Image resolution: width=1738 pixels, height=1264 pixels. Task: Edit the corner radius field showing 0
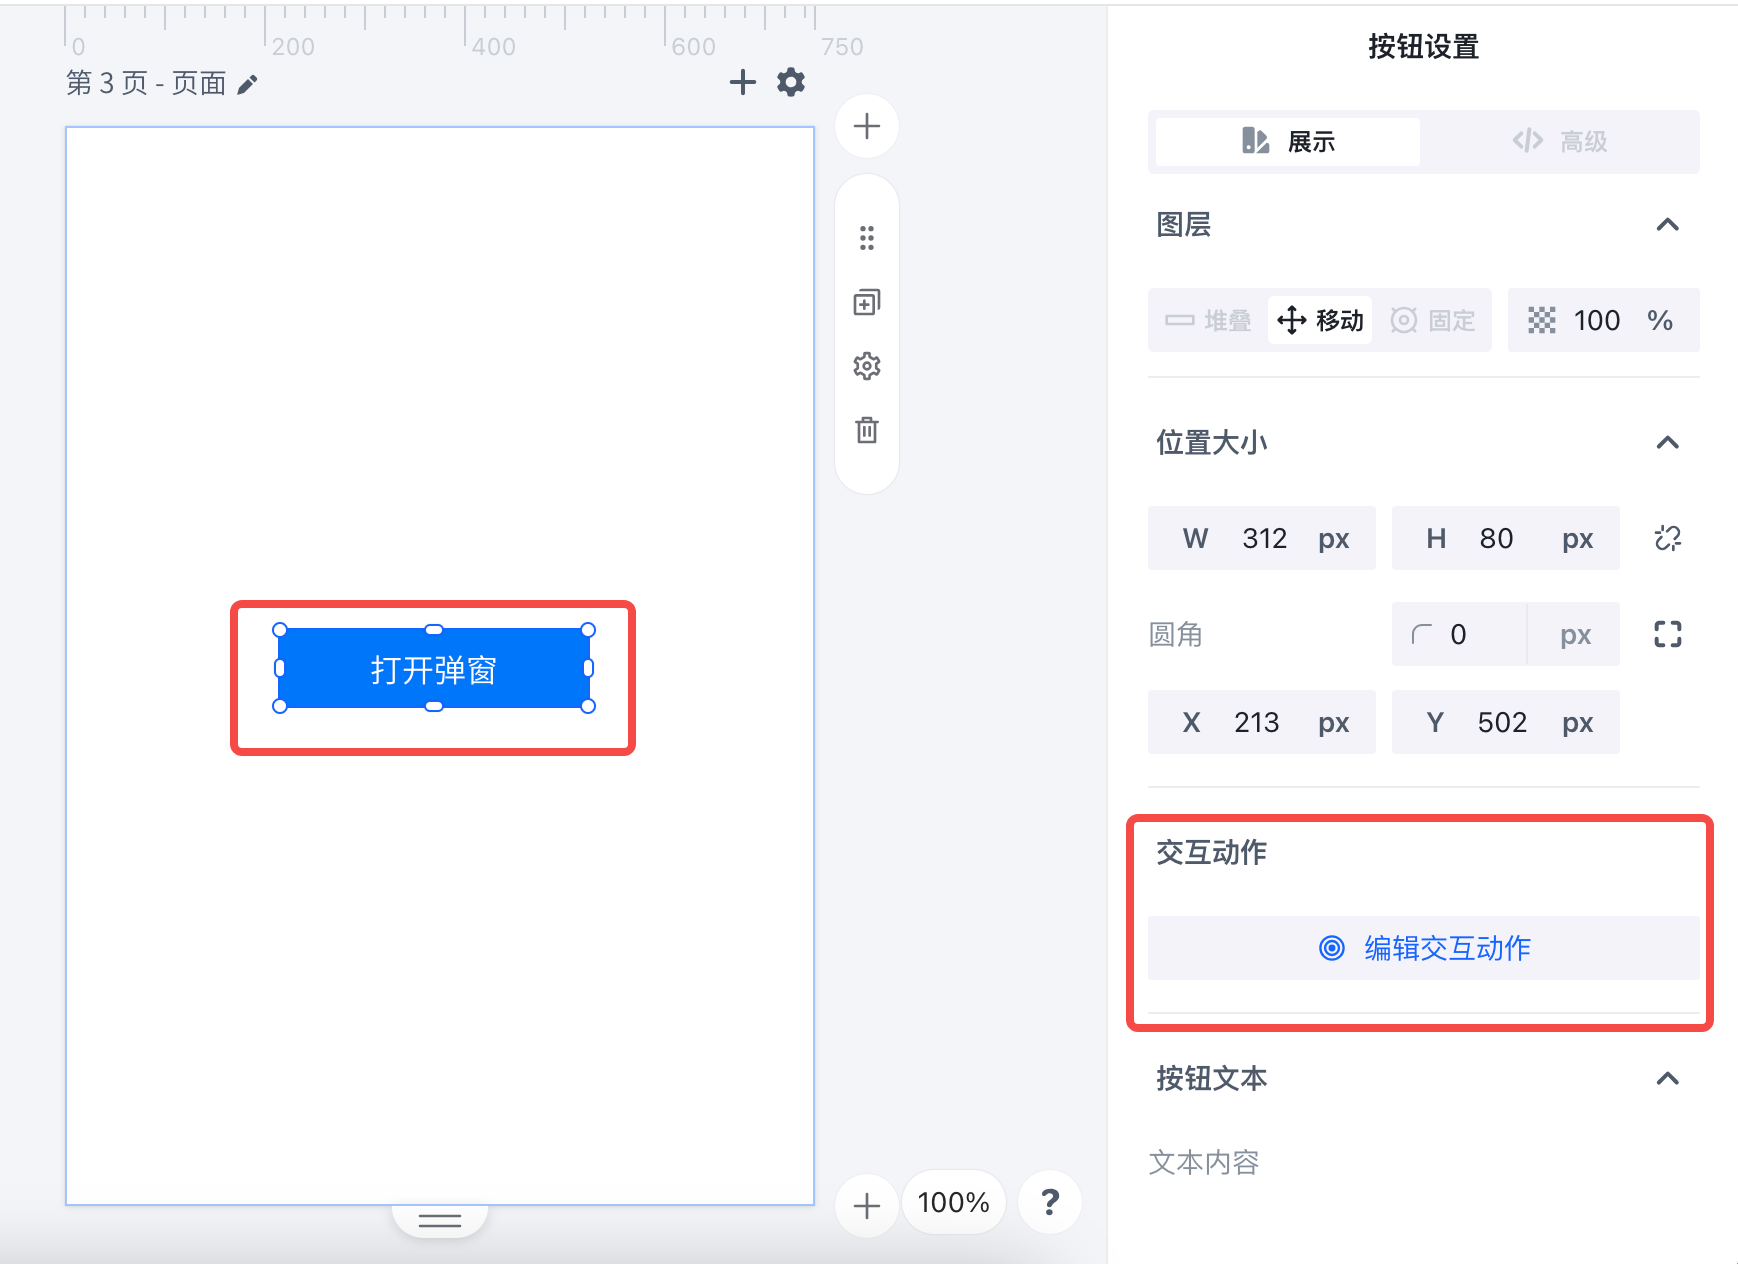click(1459, 634)
